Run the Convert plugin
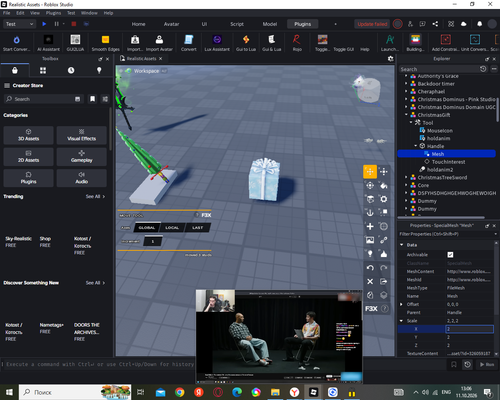500x400 pixels. point(189,43)
